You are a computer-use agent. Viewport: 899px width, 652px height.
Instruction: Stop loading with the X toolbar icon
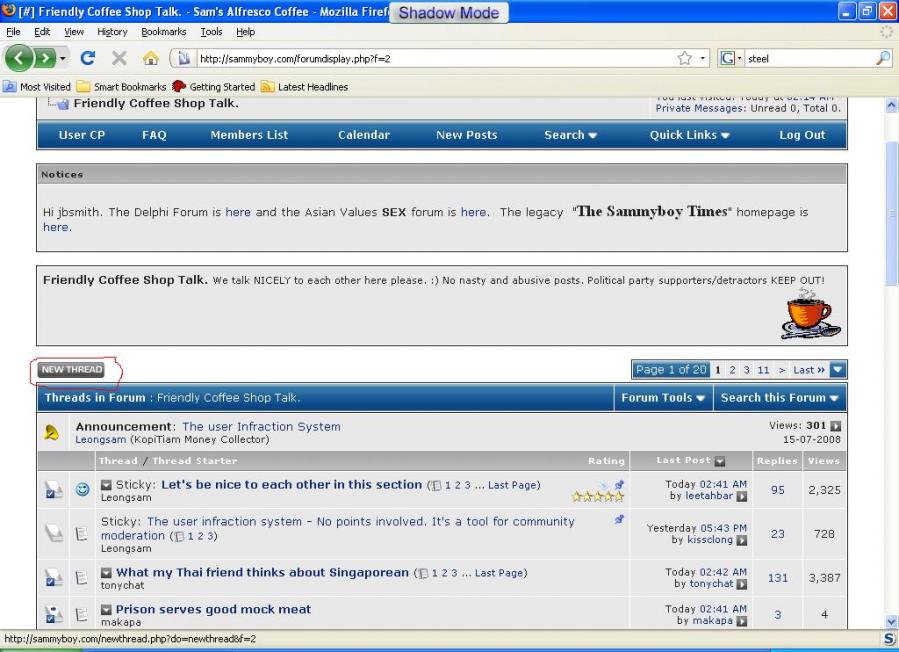[119, 58]
